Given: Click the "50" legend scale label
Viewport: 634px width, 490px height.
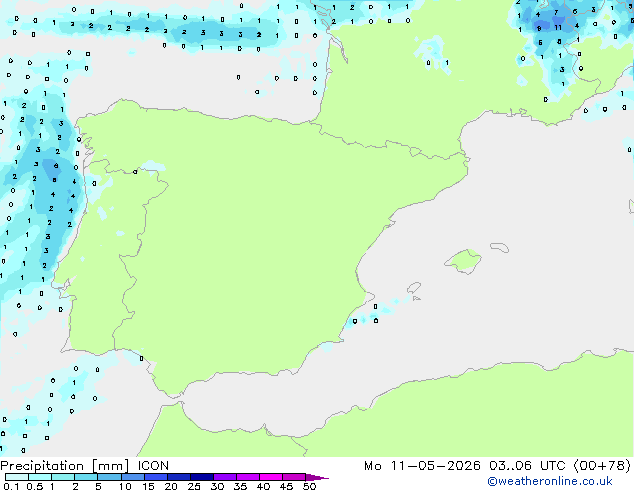Looking at the screenshot, I should (x=310, y=486).
